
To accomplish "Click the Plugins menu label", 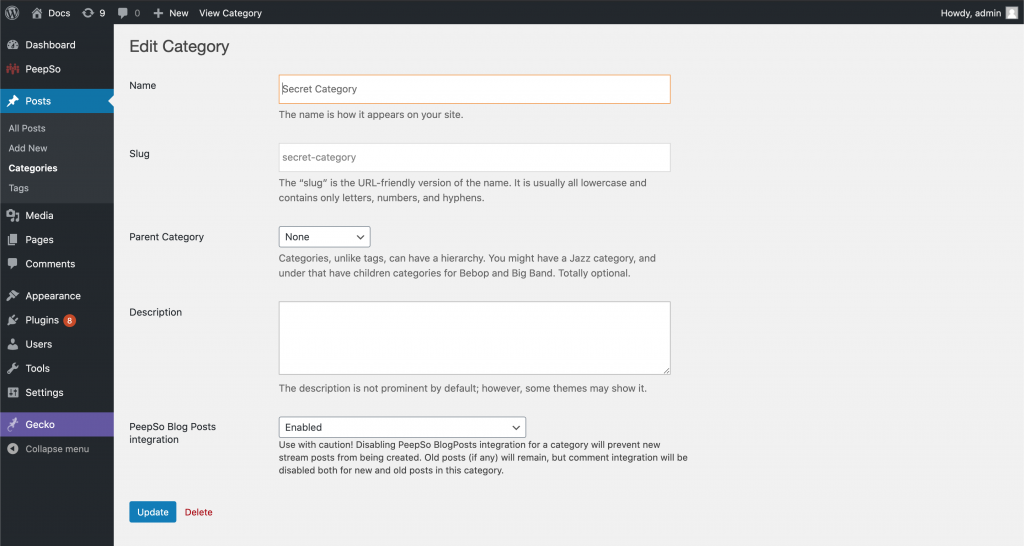I will click(42, 319).
